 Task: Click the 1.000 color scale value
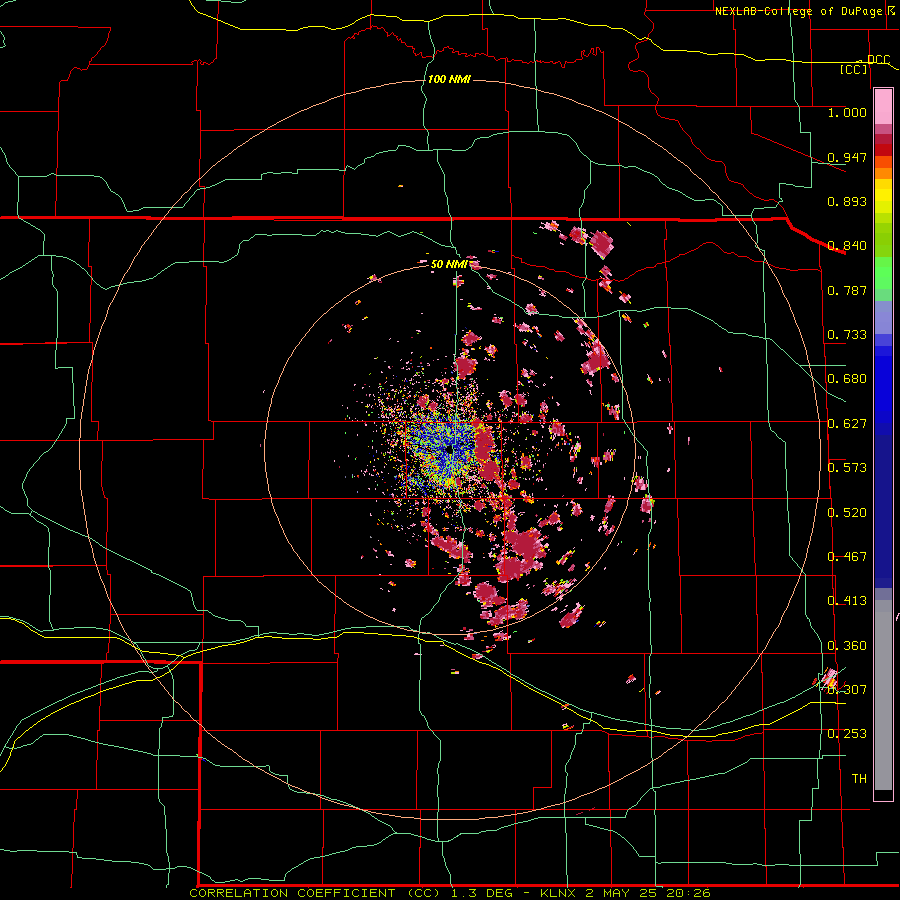(847, 112)
